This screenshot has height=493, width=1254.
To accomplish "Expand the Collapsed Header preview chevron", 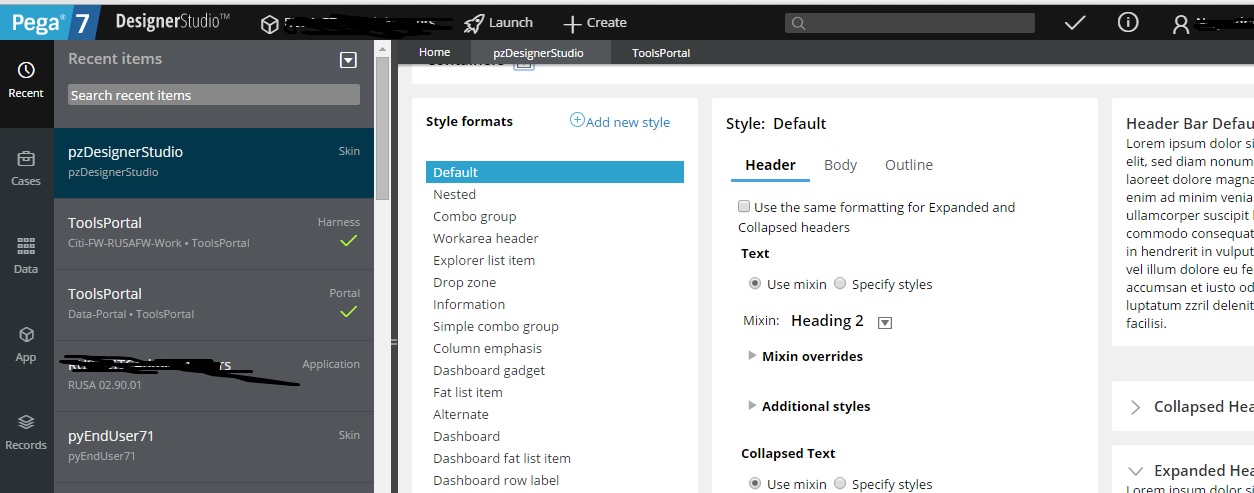I will click(x=1135, y=407).
